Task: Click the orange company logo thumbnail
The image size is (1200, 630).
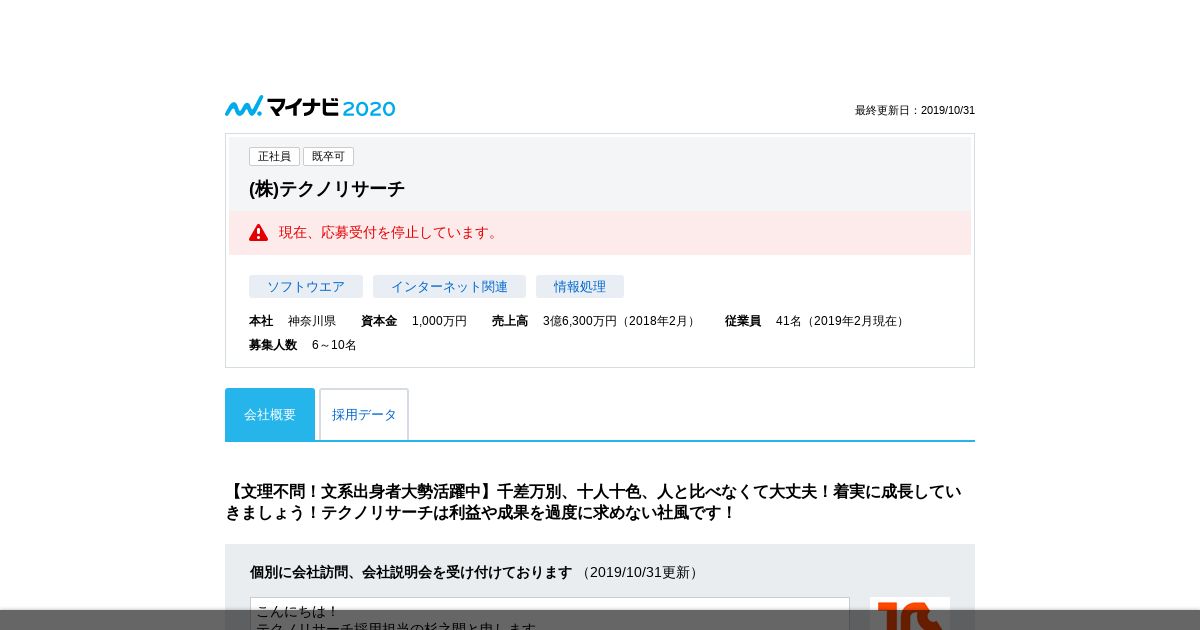Action: pos(910,613)
